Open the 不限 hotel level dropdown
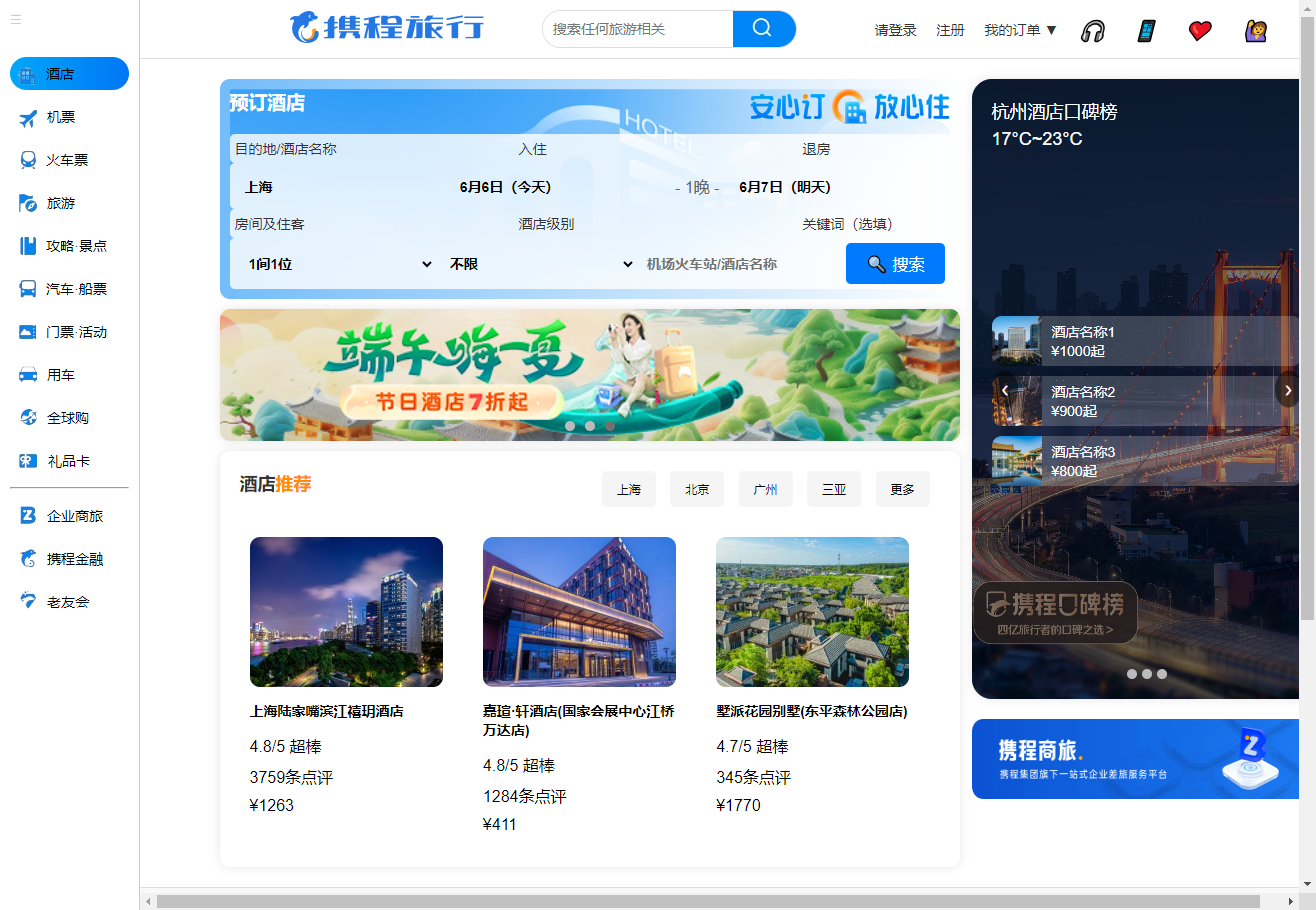This screenshot has height=910, width=1316. 540,264
